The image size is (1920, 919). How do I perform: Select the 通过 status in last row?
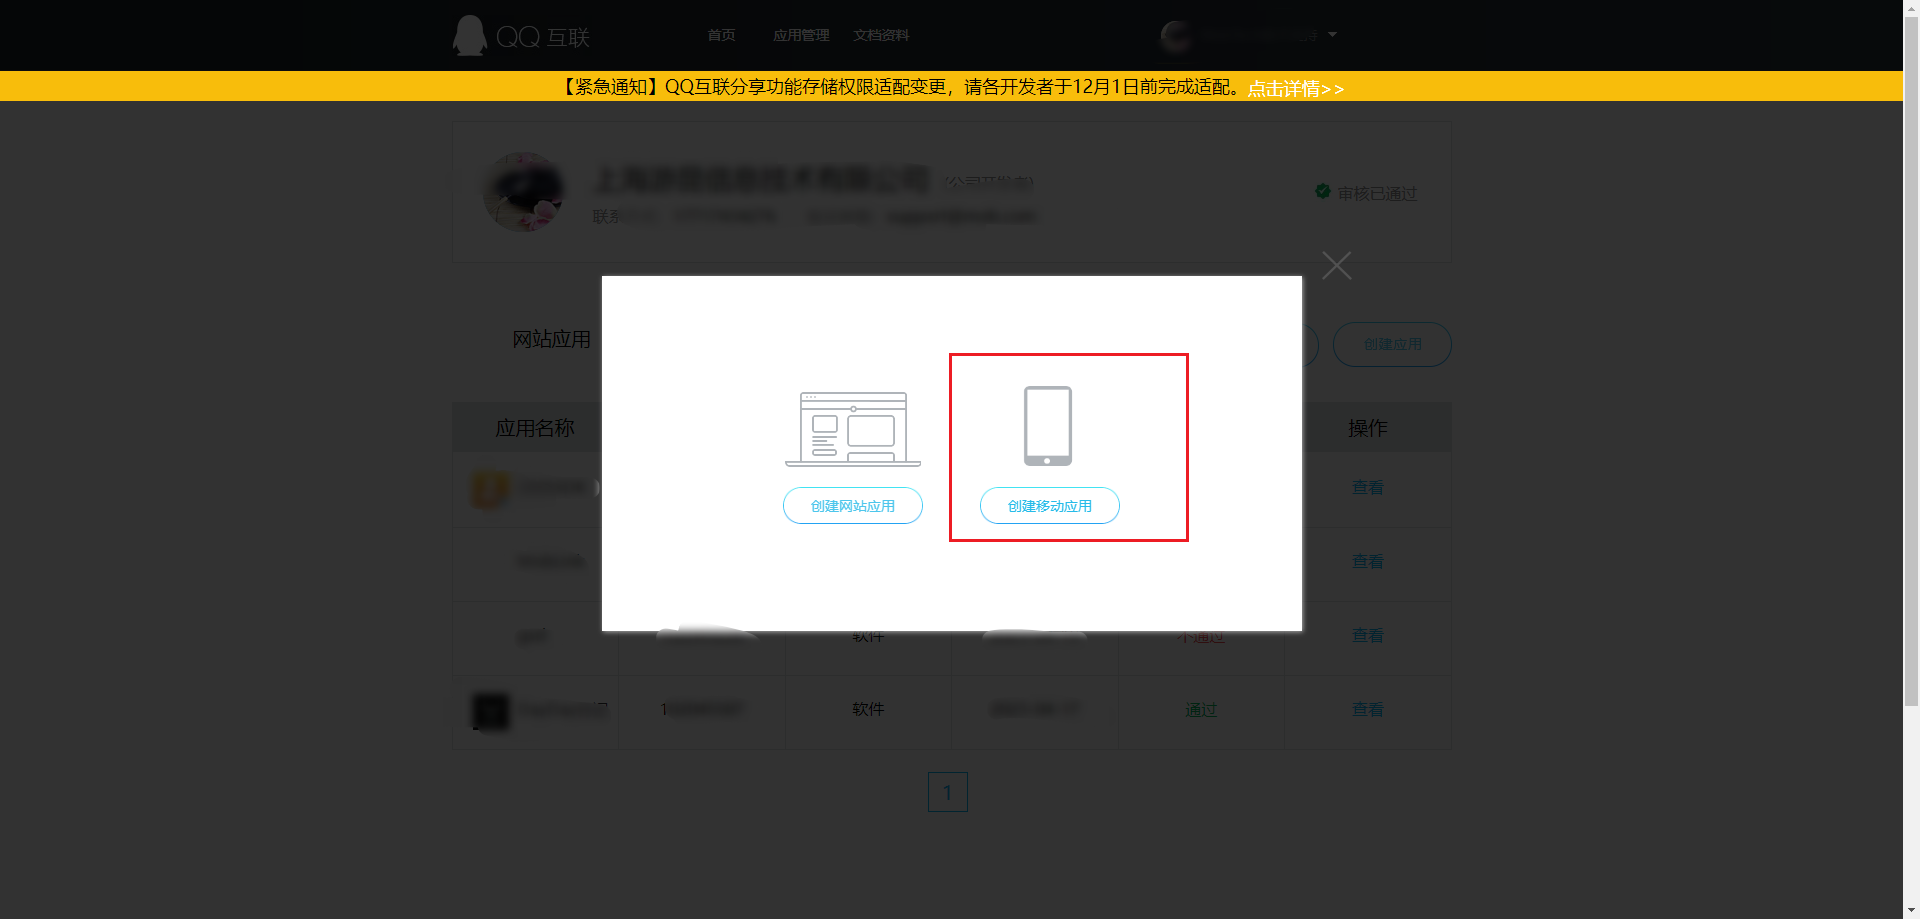click(x=1200, y=710)
